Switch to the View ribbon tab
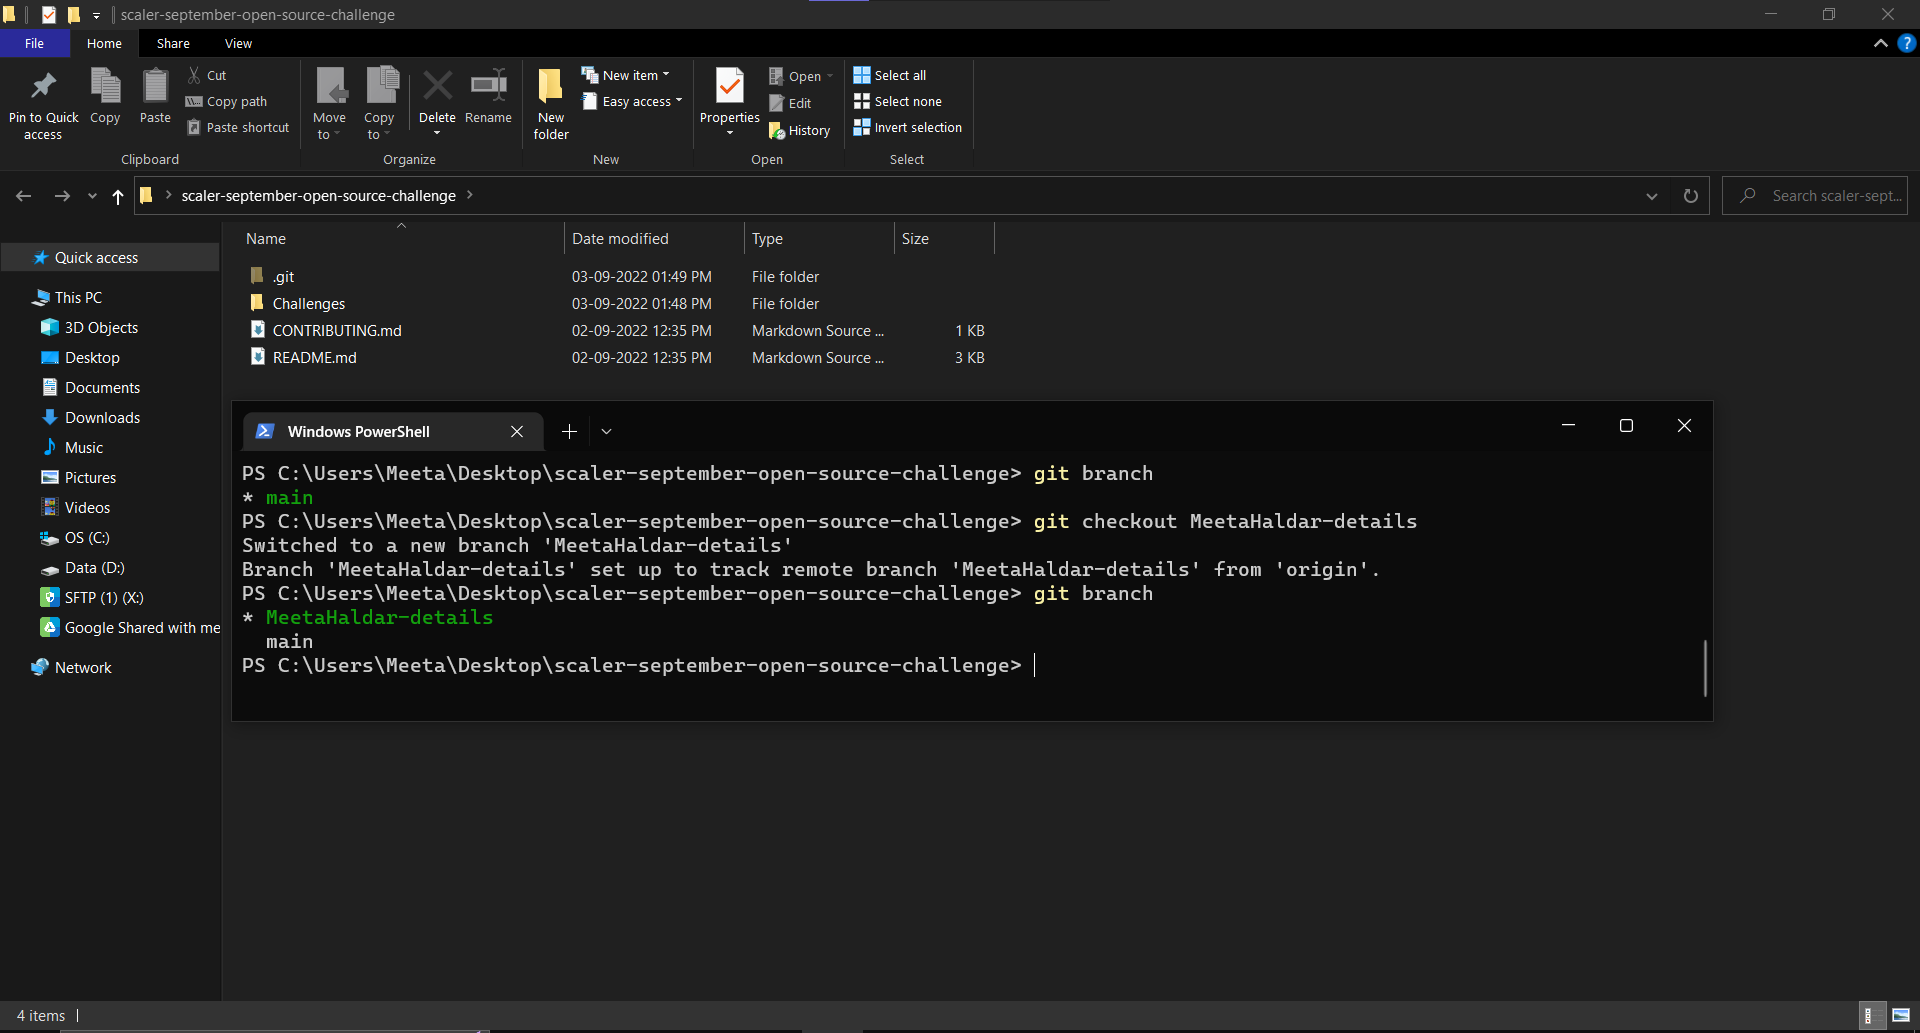The width and height of the screenshot is (1920, 1033). tap(238, 43)
